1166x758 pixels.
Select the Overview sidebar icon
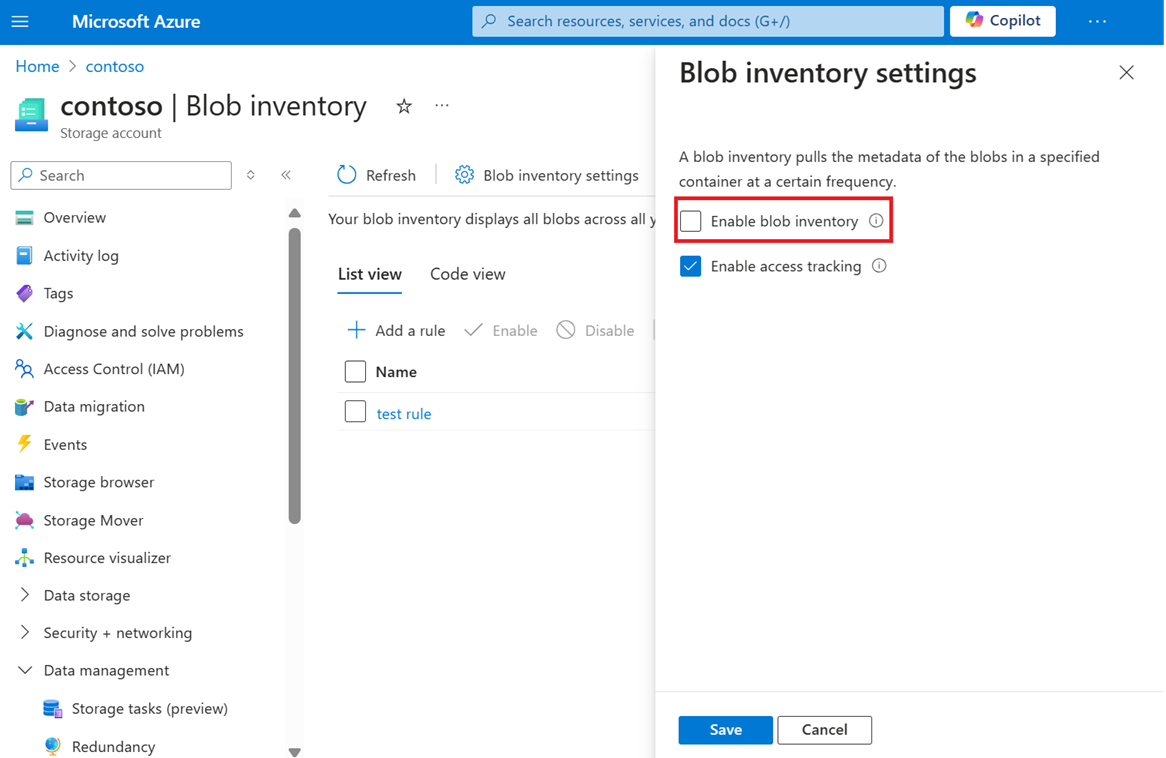click(74, 217)
